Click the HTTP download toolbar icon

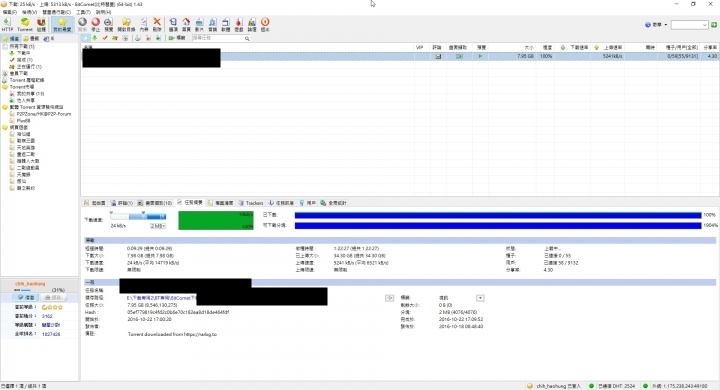7,24
